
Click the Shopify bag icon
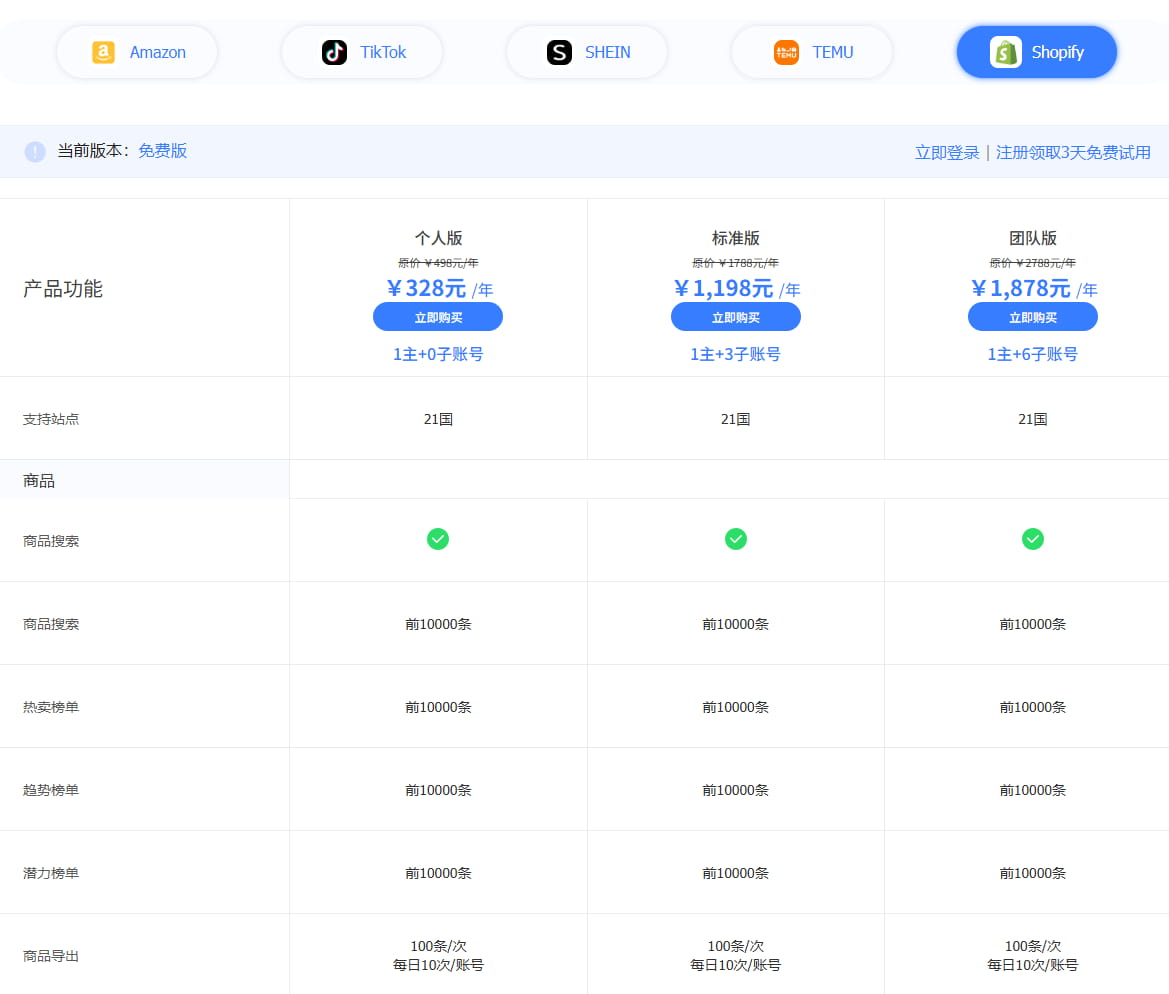pos(1006,52)
